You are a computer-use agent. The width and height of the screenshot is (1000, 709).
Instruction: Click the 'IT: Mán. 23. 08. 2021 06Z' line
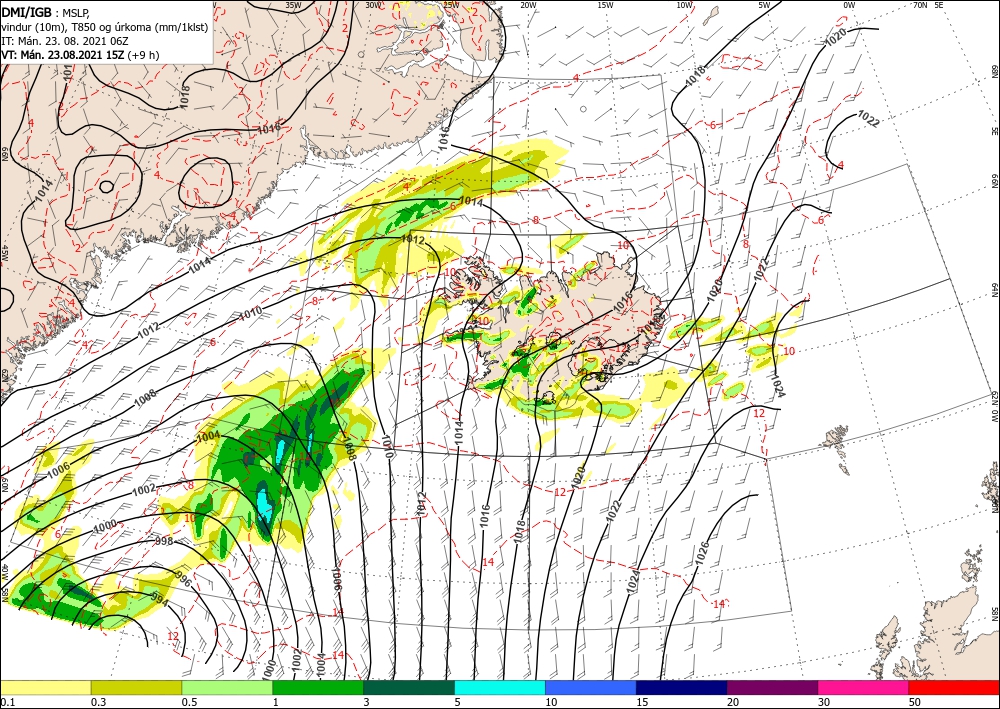click(65, 41)
